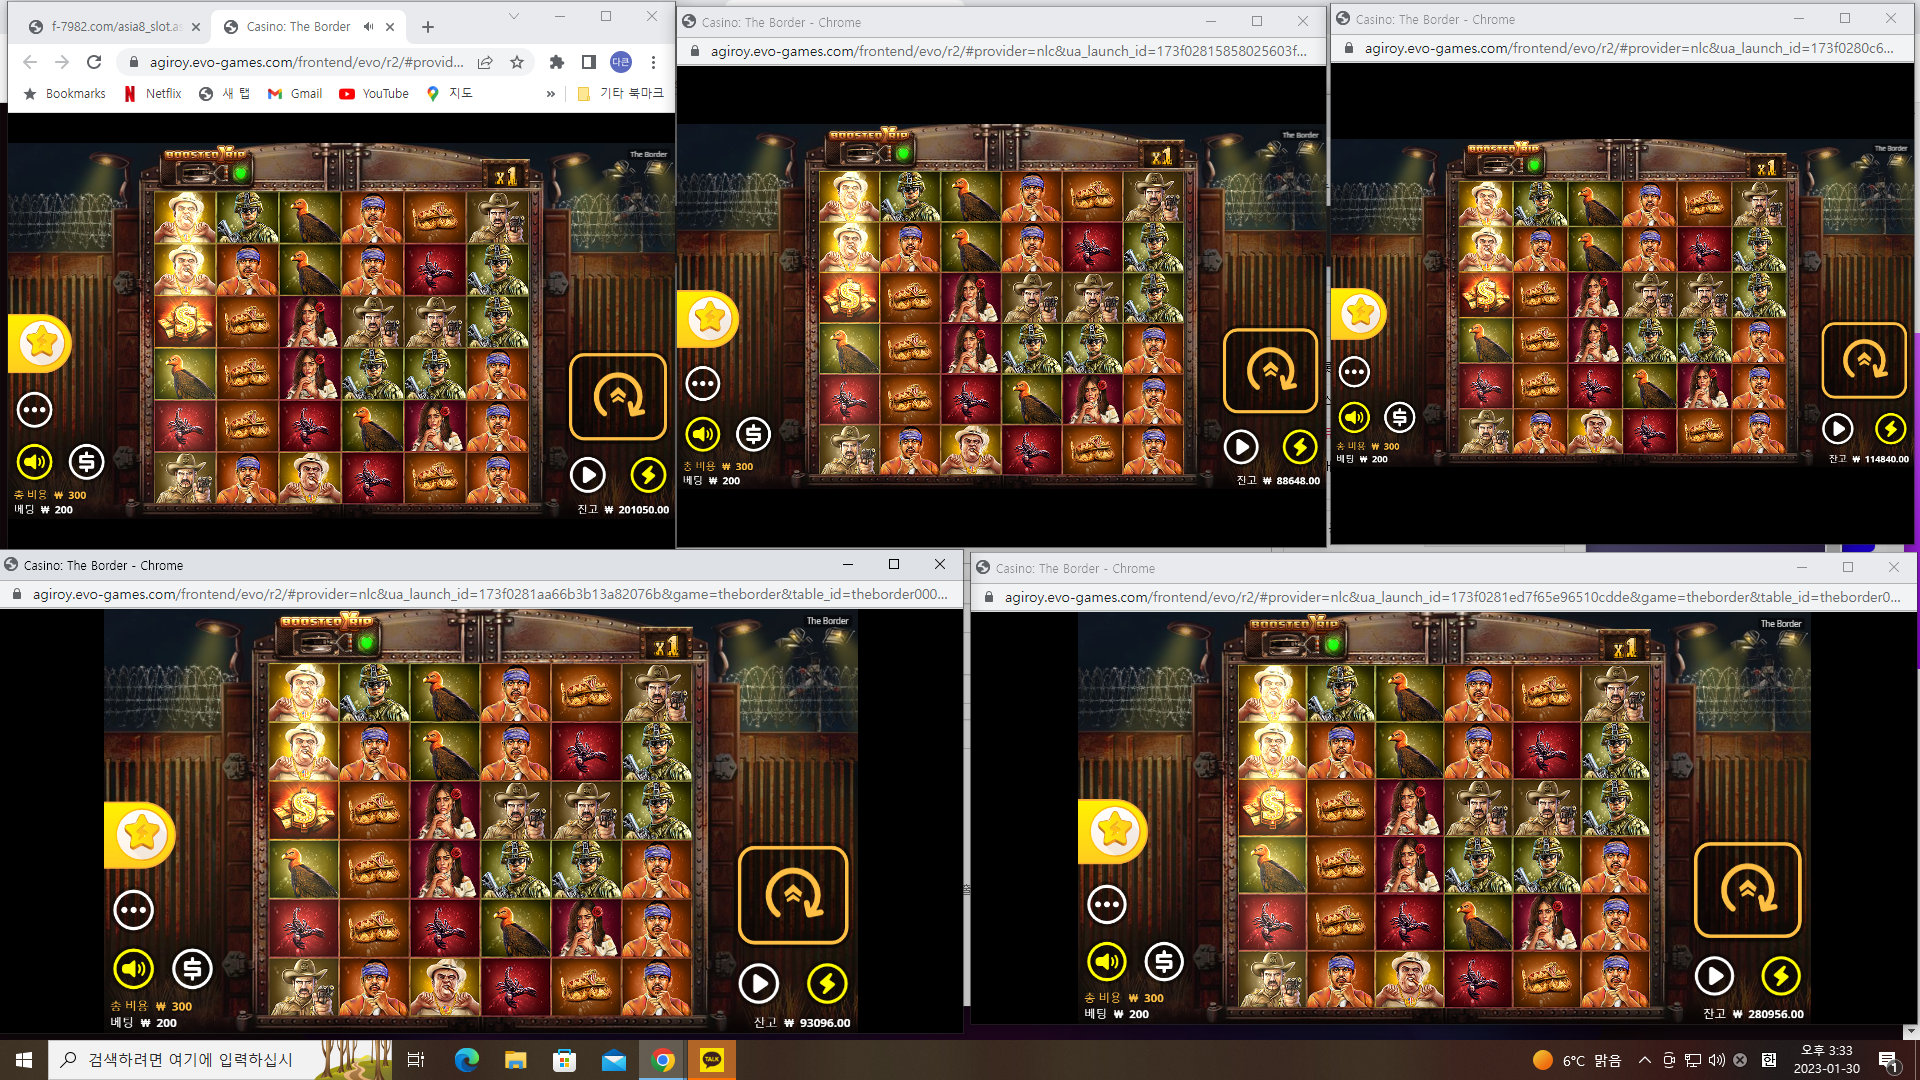Open three-dot game menu in 114840.00 balance game
Image resolution: width=1920 pixels, height=1080 pixels.
click(x=1354, y=372)
